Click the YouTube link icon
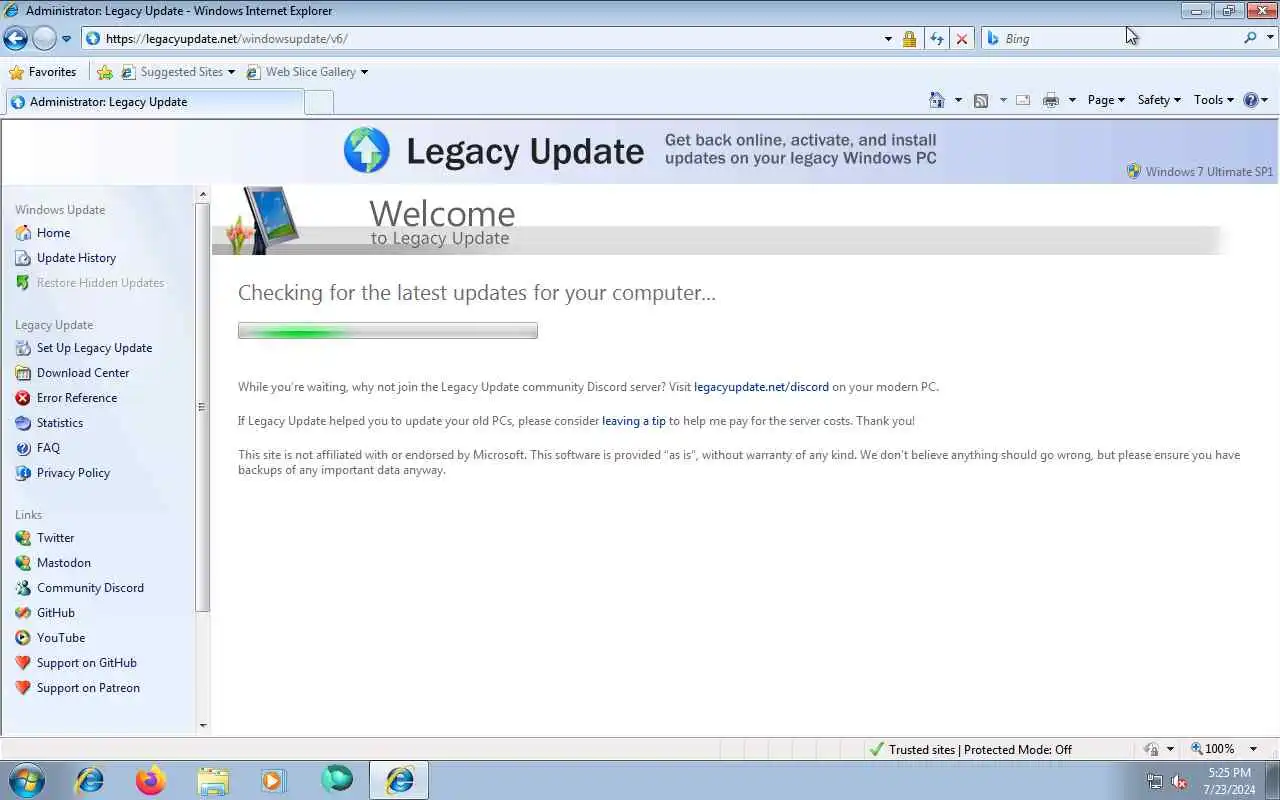 [x=23, y=638]
